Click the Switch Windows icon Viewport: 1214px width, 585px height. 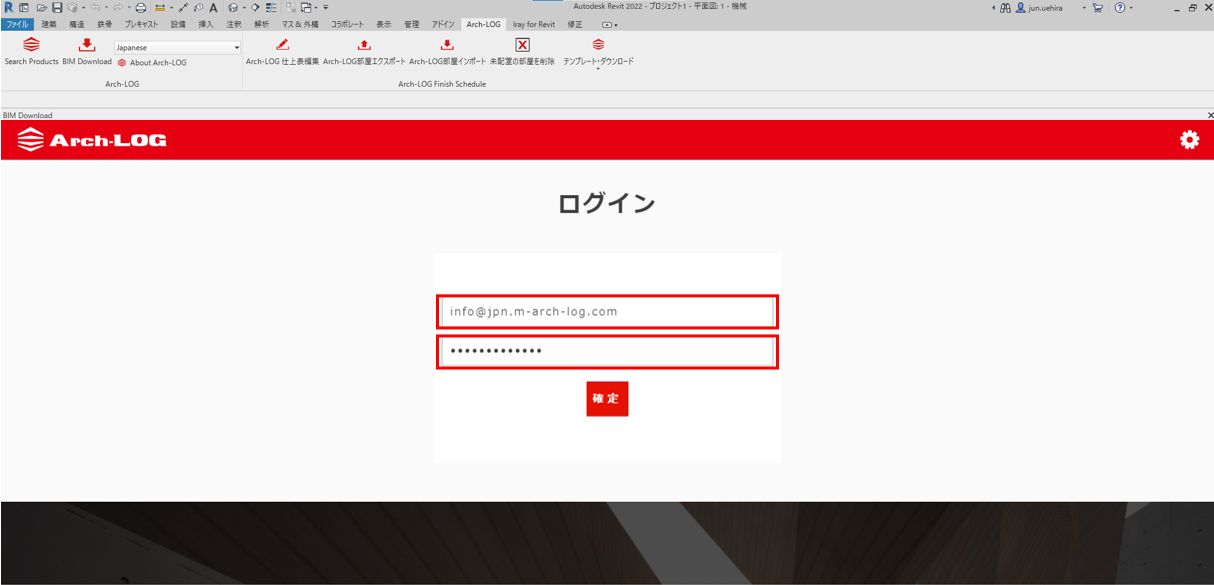coord(306,7)
